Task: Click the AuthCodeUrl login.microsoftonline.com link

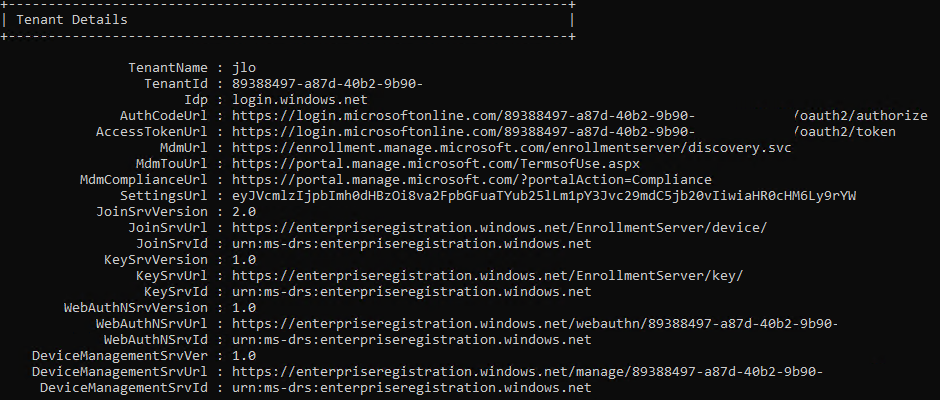Action: click(580, 116)
